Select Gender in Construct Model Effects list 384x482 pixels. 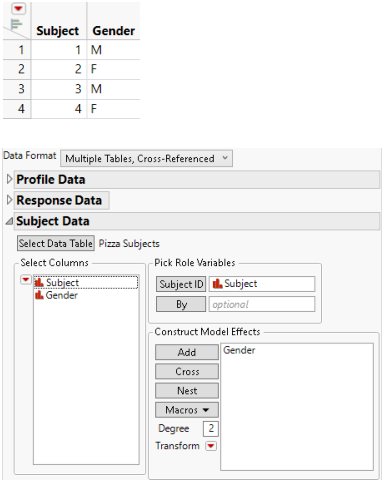pyautogui.click(x=239, y=350)
